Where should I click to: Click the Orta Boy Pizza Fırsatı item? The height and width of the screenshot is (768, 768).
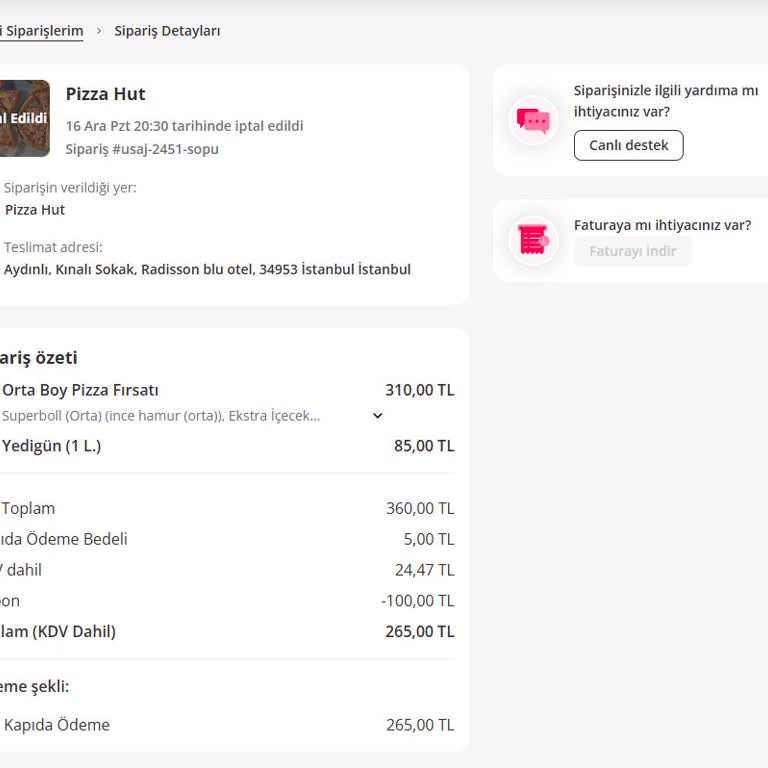click(81, 390)
